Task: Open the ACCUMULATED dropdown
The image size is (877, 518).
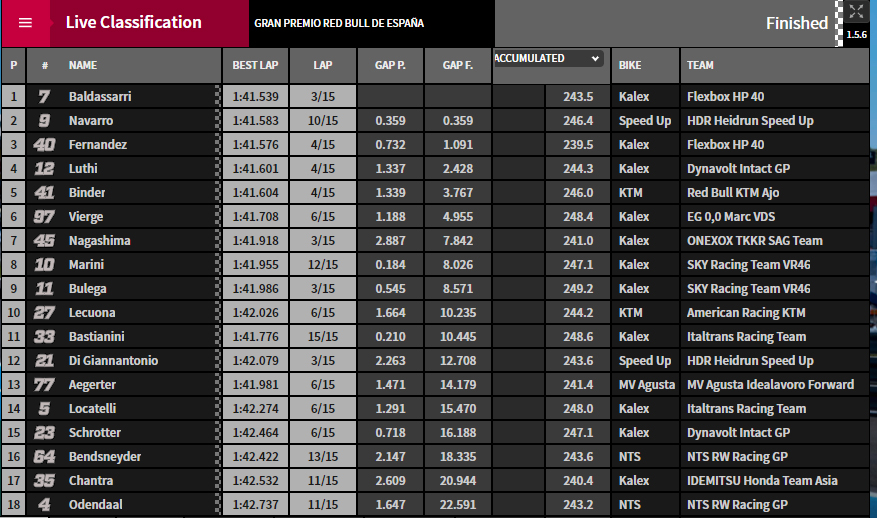Action: (x=548, y=59)
